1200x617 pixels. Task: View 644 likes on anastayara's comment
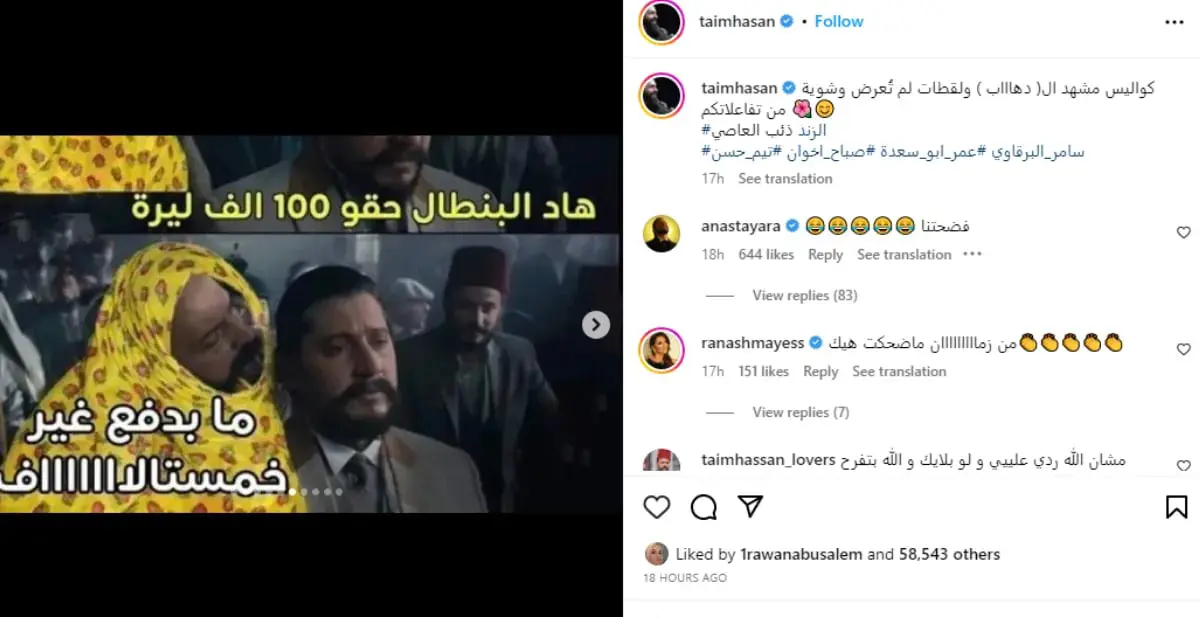766,254
